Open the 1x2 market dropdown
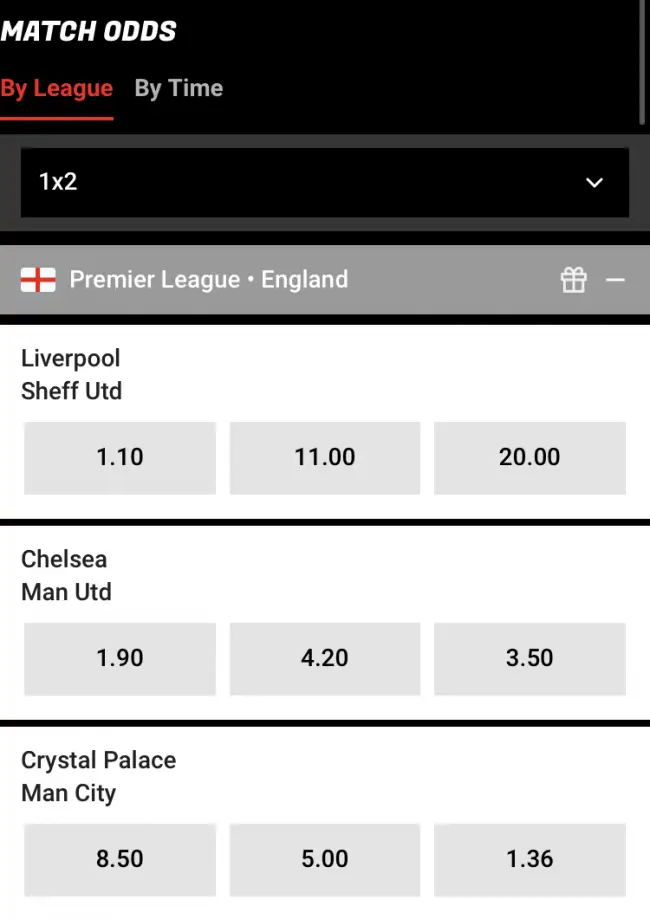650x919 pixels. click(324, 182)
